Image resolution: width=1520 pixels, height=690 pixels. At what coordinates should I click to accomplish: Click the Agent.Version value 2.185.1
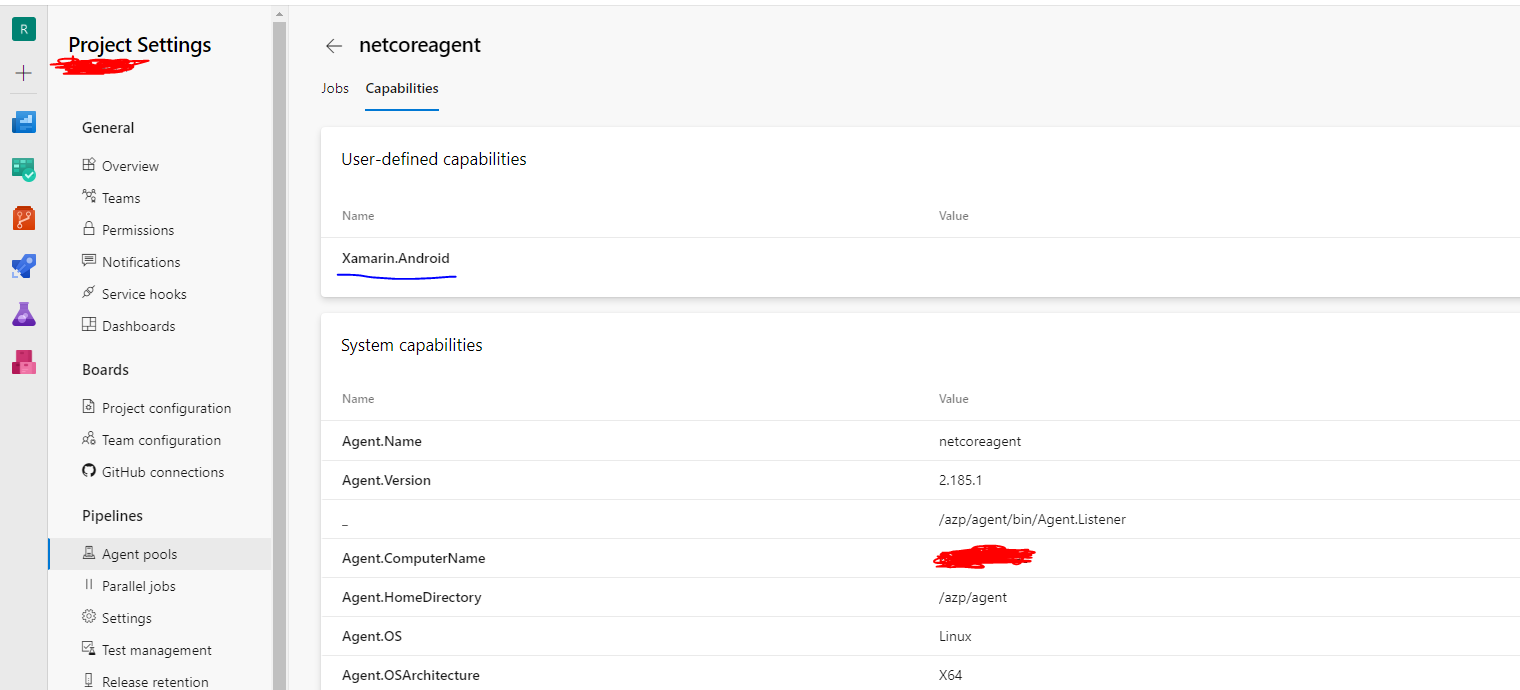pos(960,480)
